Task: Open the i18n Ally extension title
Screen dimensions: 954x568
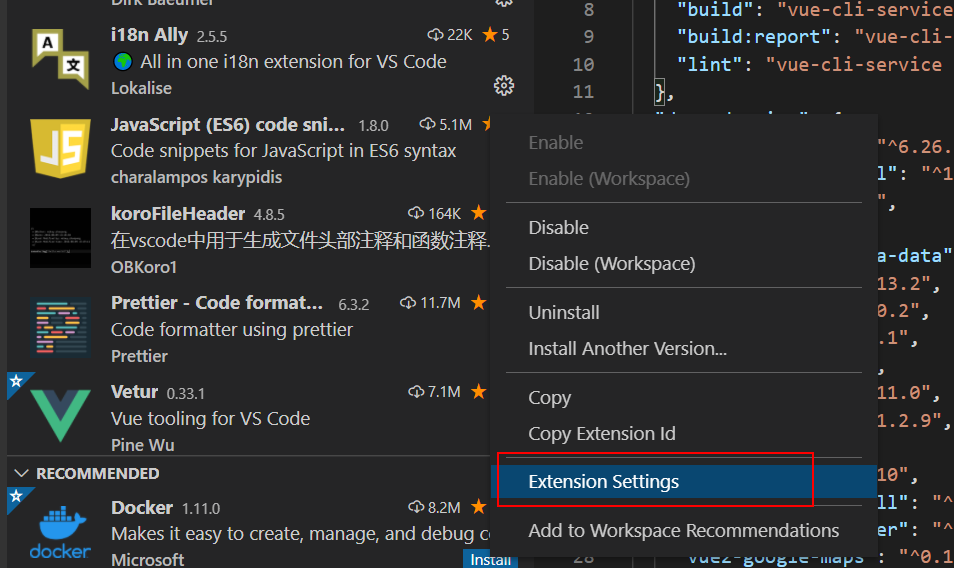Action: pos(149,35)
